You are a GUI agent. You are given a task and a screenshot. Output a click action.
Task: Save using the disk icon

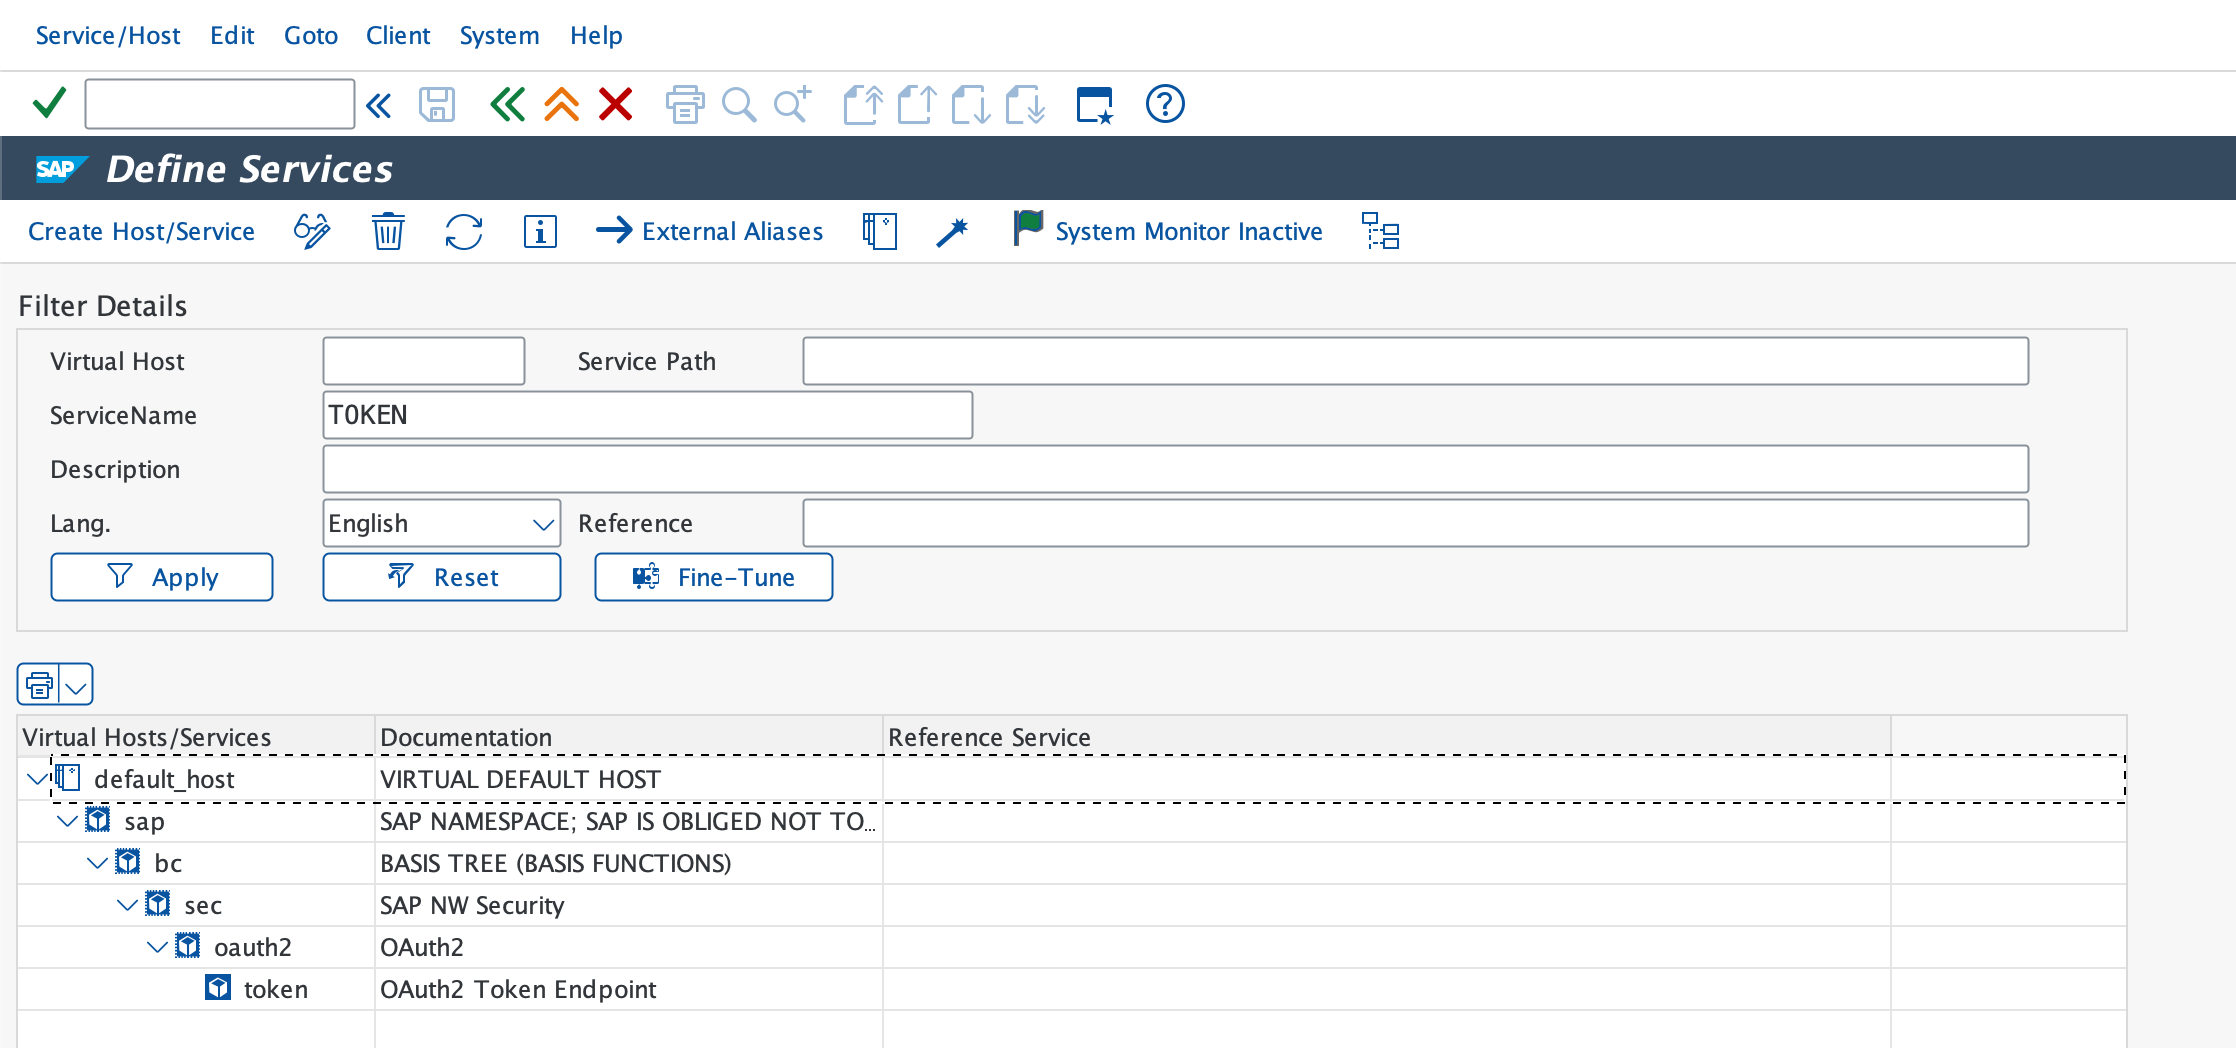click(x=436, y=104)
